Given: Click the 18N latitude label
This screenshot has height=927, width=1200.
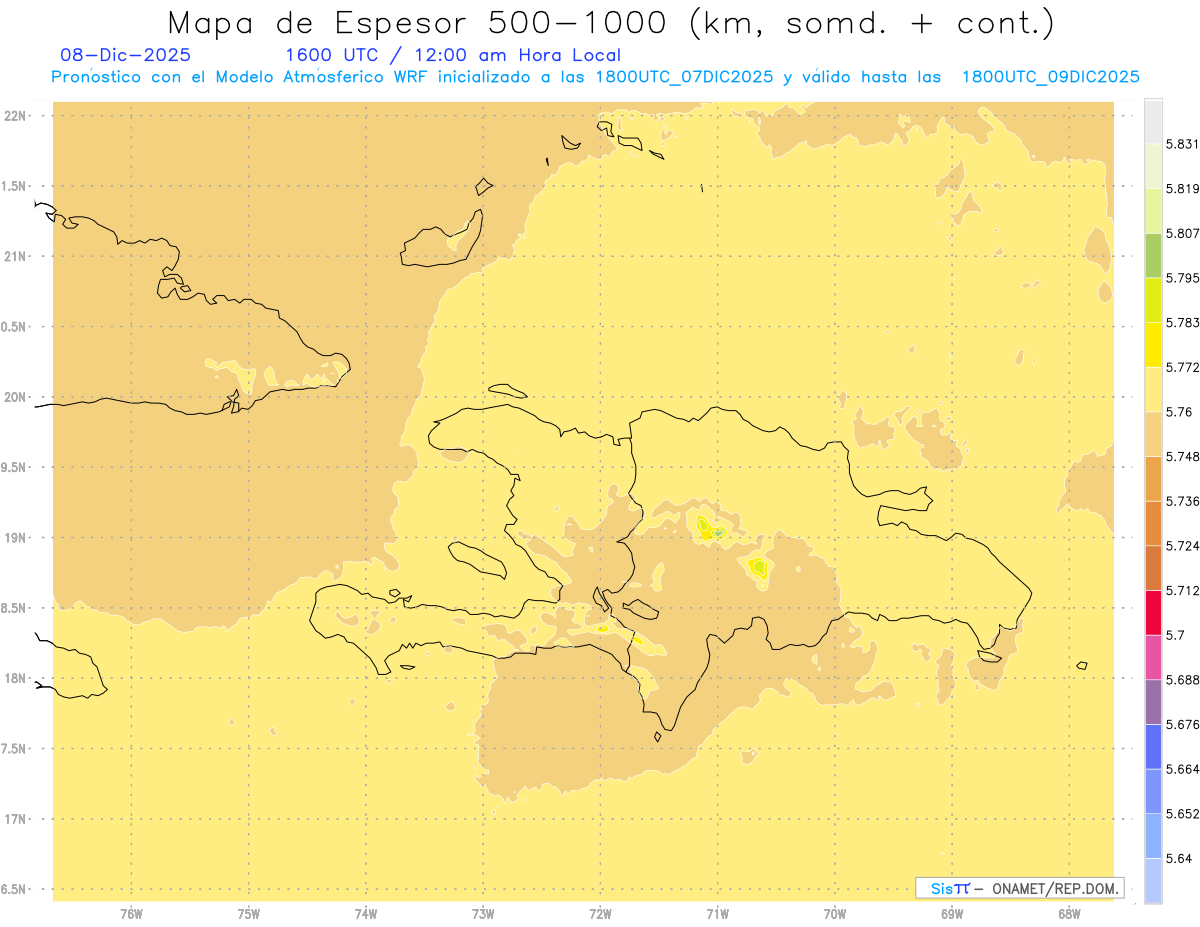Looking at the screenshot, I should click(15, 678).
